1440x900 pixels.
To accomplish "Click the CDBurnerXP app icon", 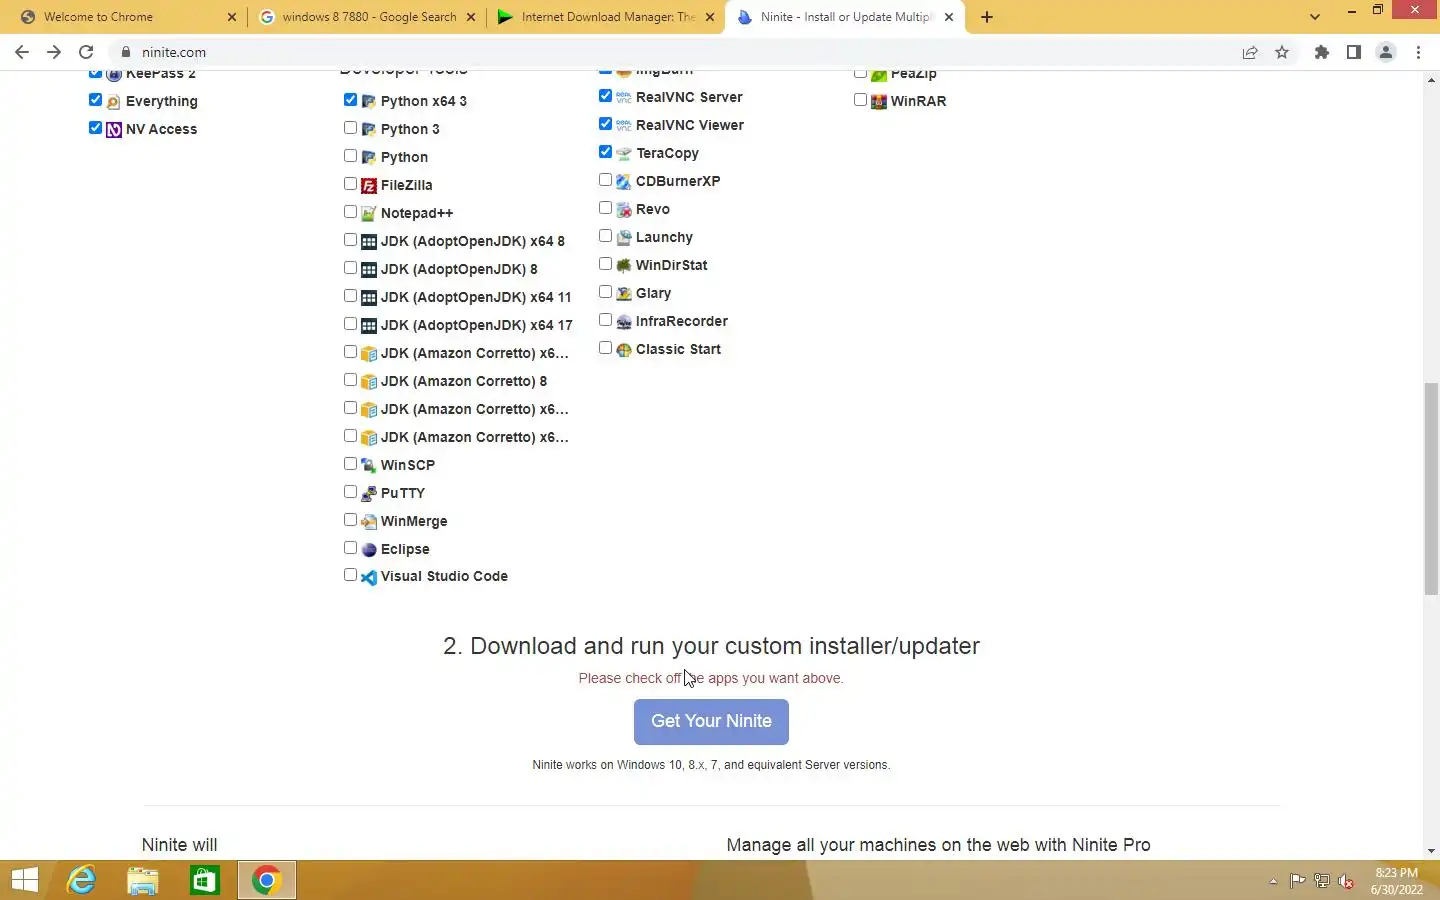I will (x=624, y=181).
